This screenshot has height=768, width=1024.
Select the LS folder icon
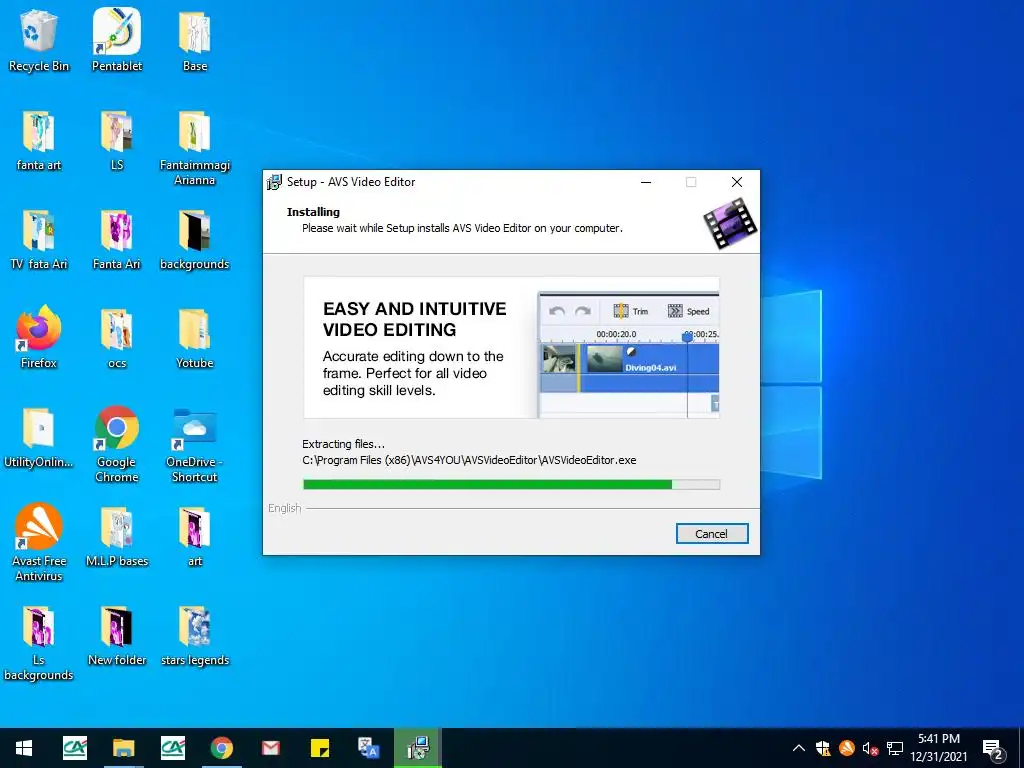tap(117, 140)
